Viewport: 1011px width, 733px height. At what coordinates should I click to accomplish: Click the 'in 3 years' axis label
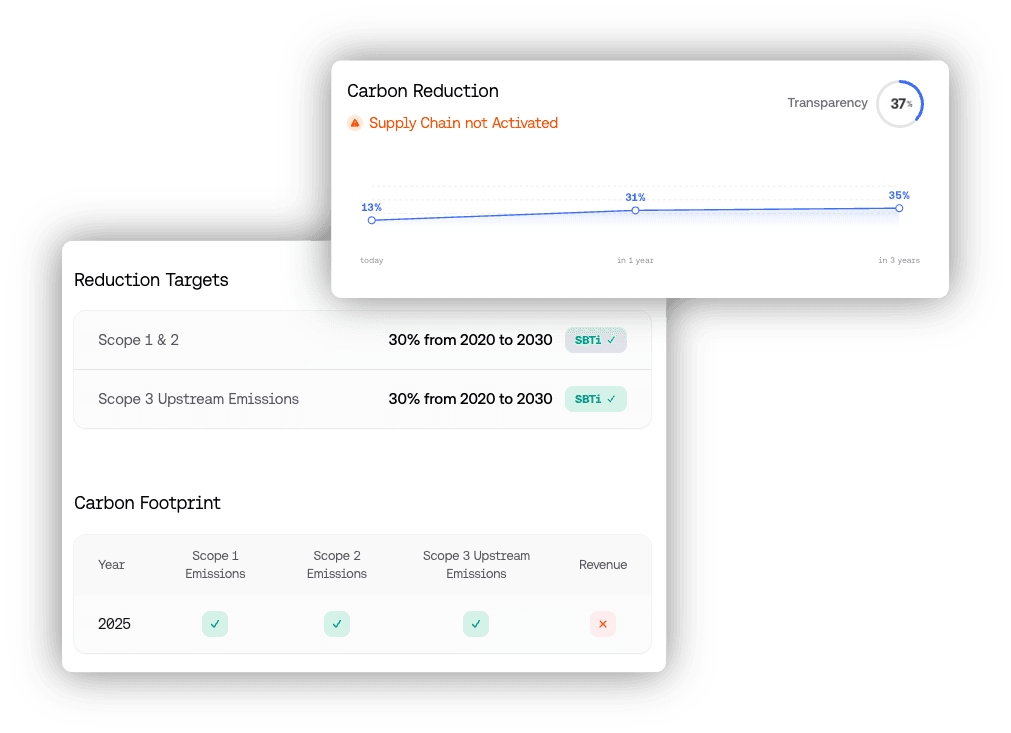[x=899, y=260]
